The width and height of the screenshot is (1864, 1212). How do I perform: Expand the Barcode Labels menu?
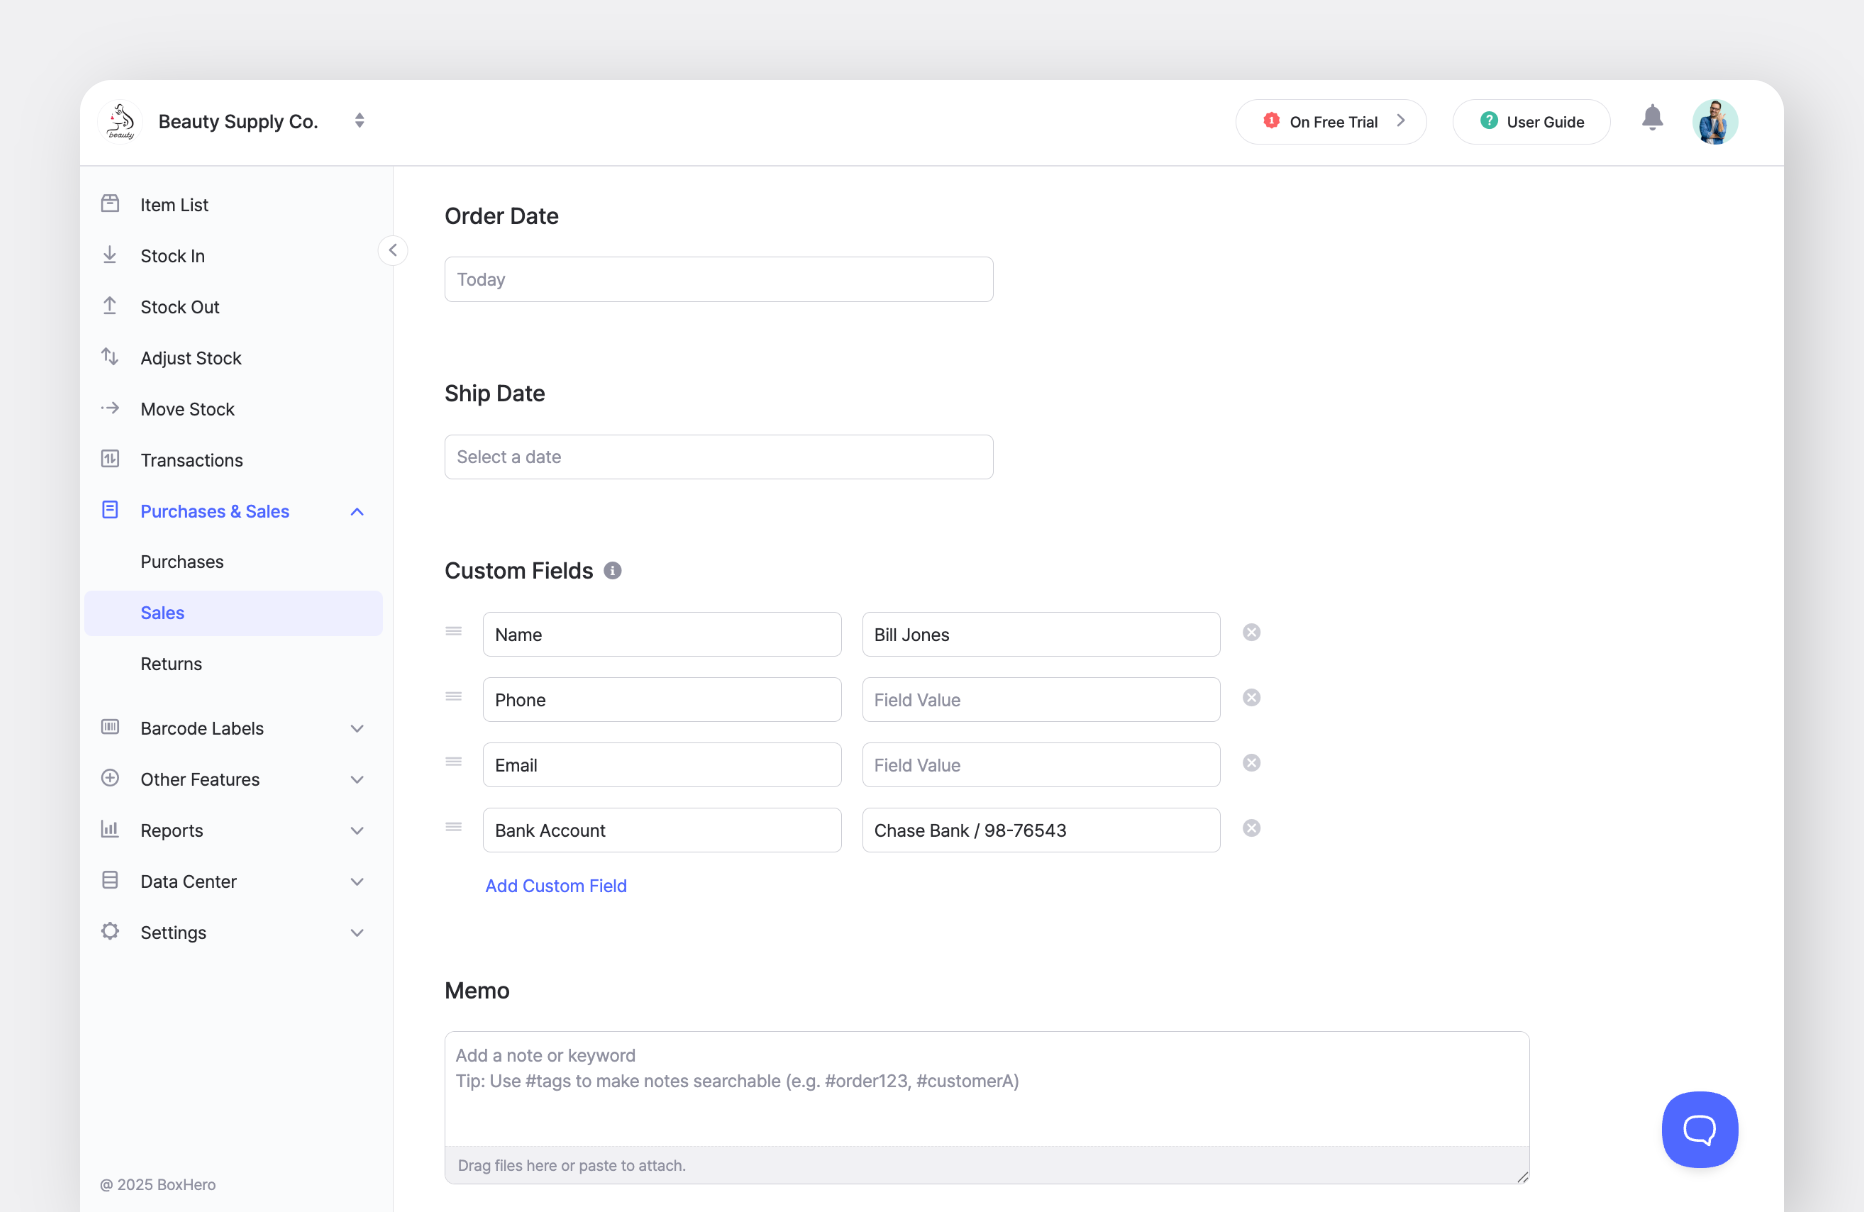point(357,729)
